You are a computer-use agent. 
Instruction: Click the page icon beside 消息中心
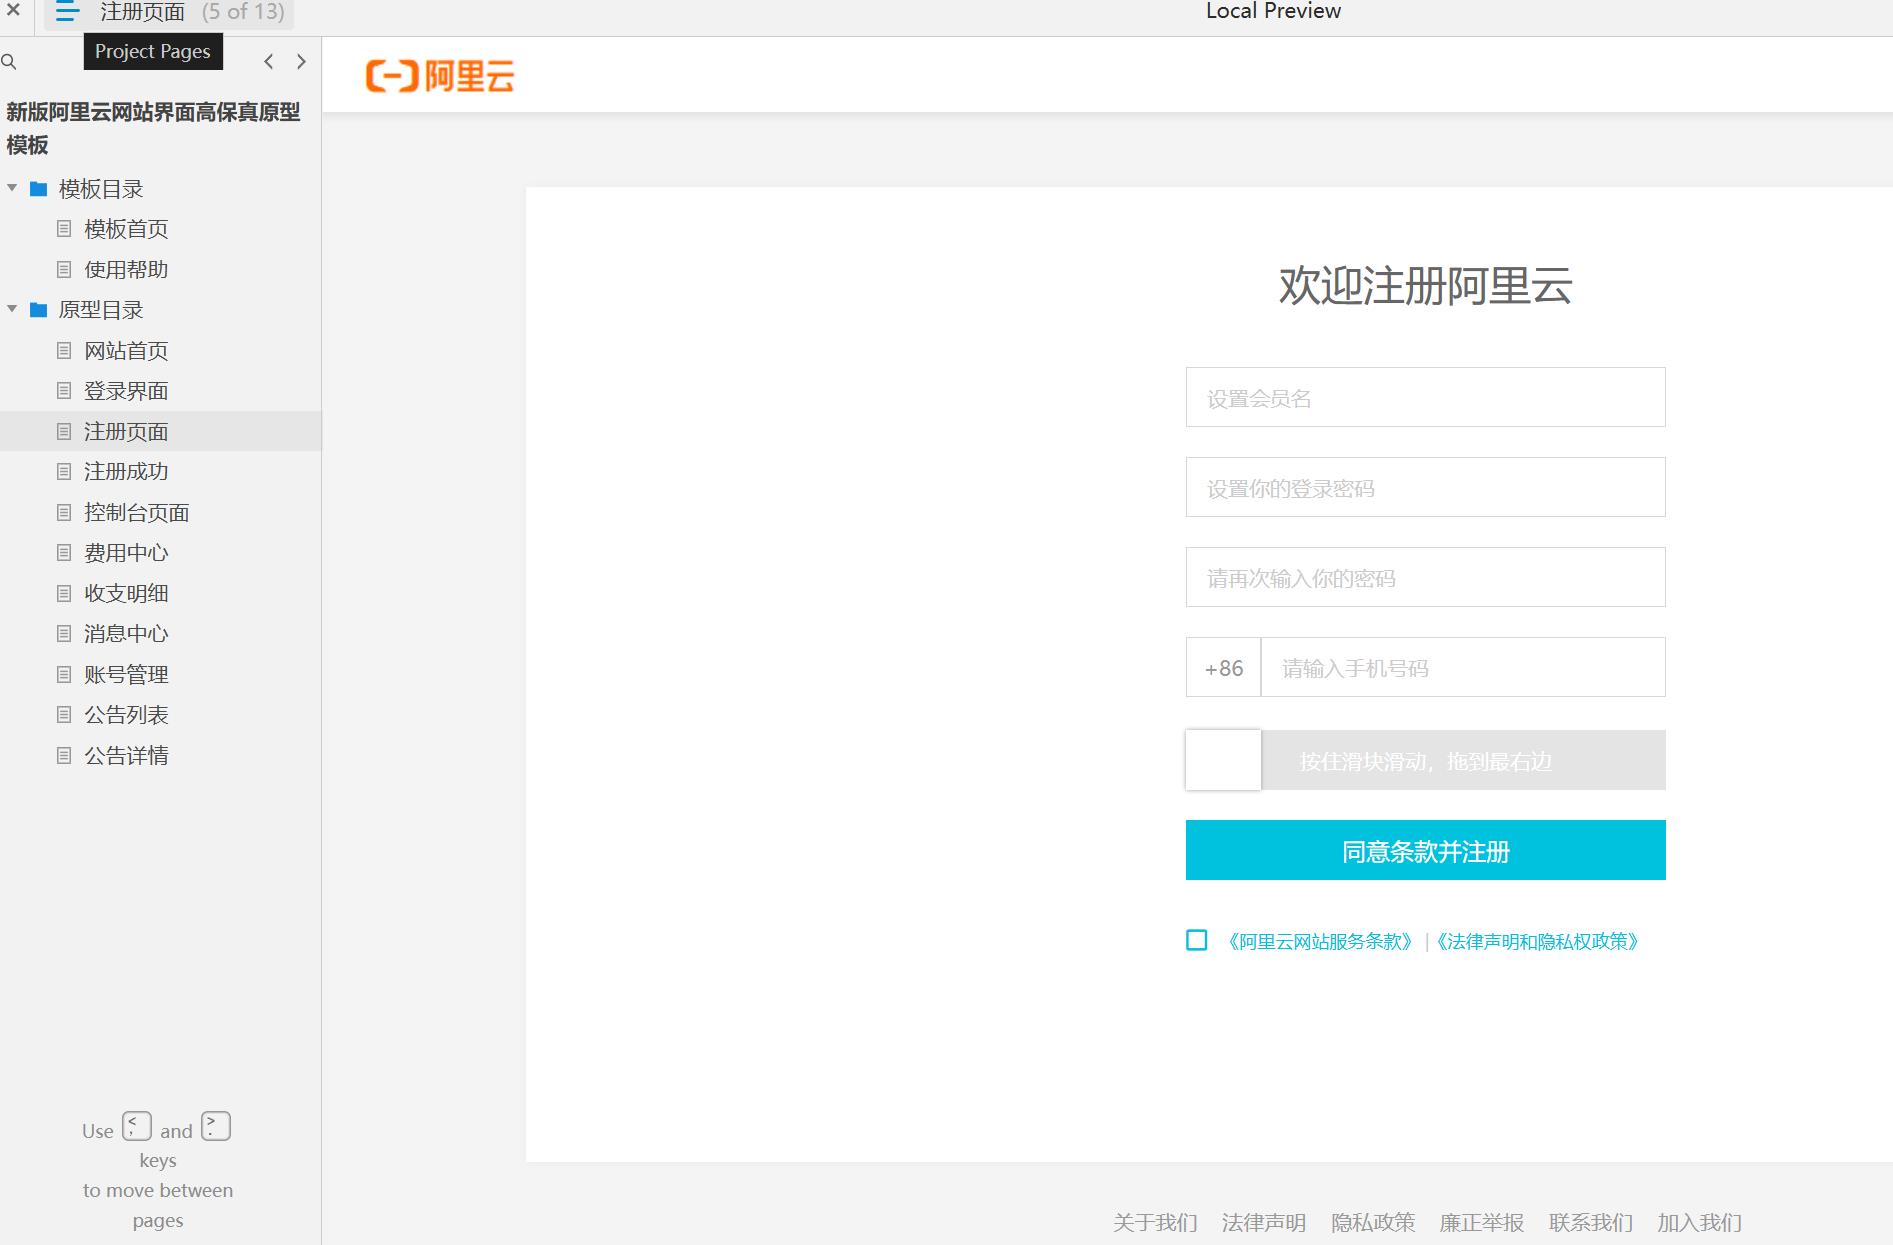coord(64,634)
